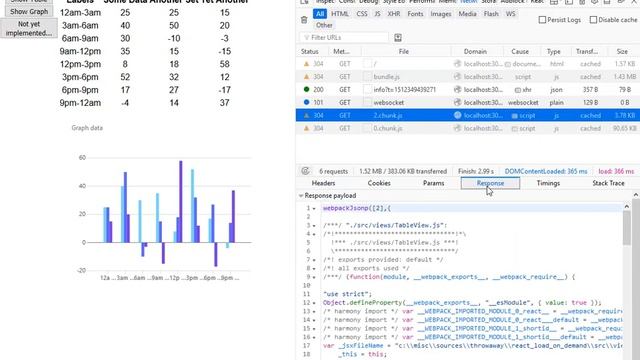
Task: Fold code at line 9 arrow
Action: 314,277
